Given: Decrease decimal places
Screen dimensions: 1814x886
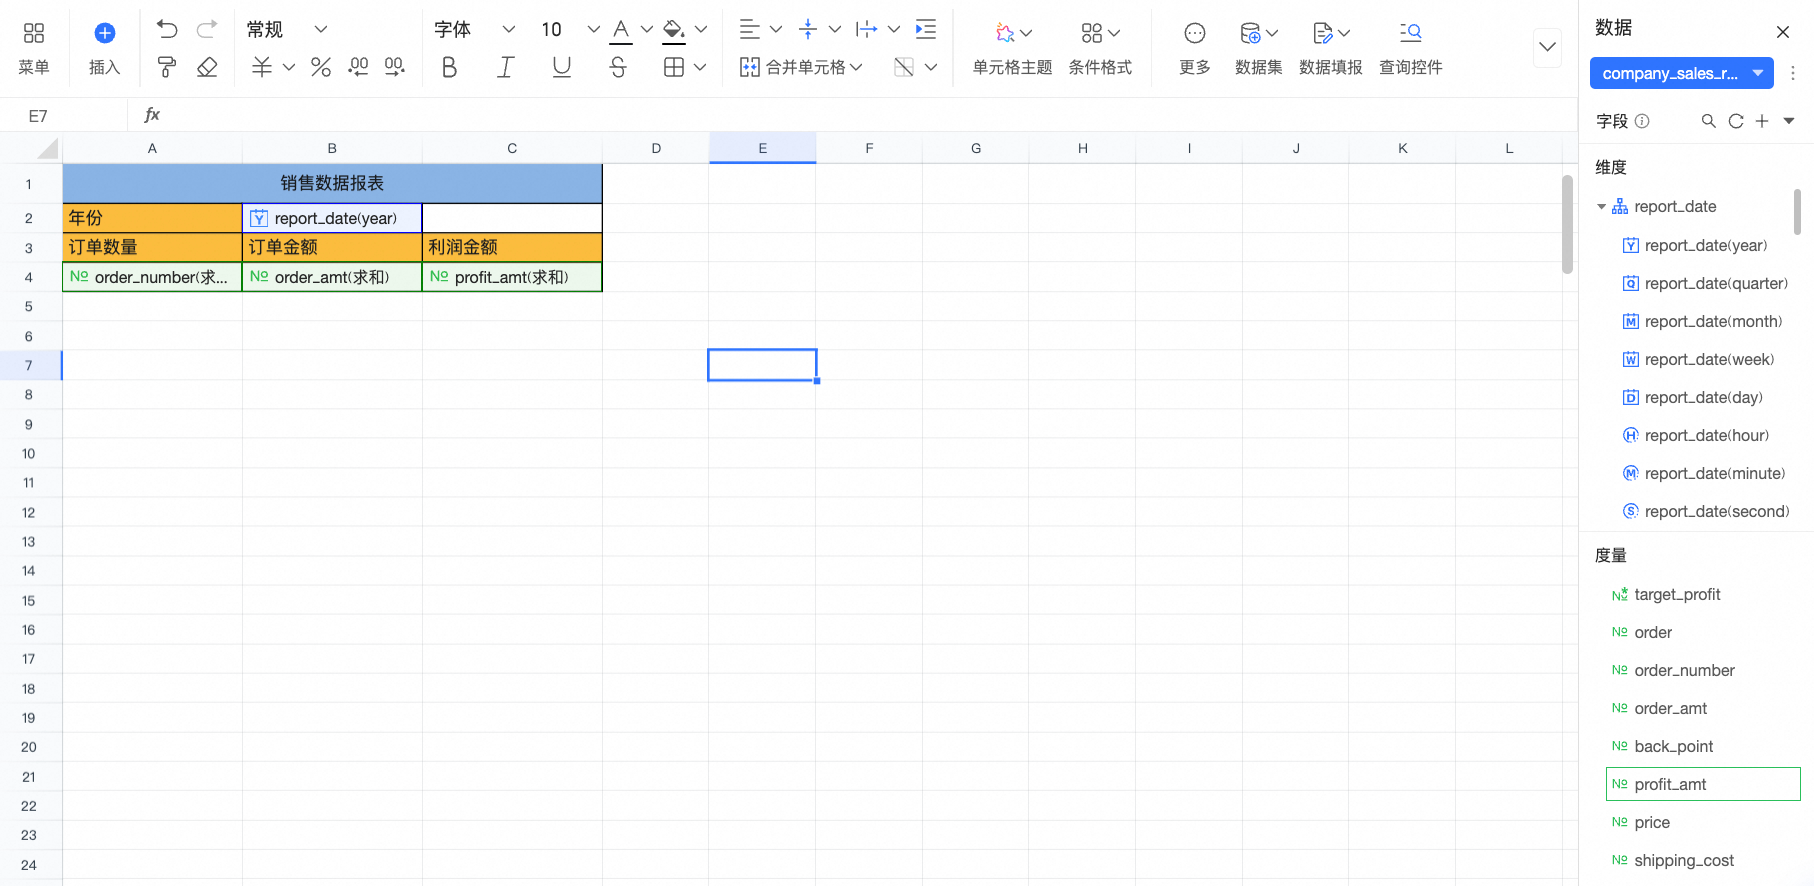Looking at the screenshot, I should click(358, 67).
